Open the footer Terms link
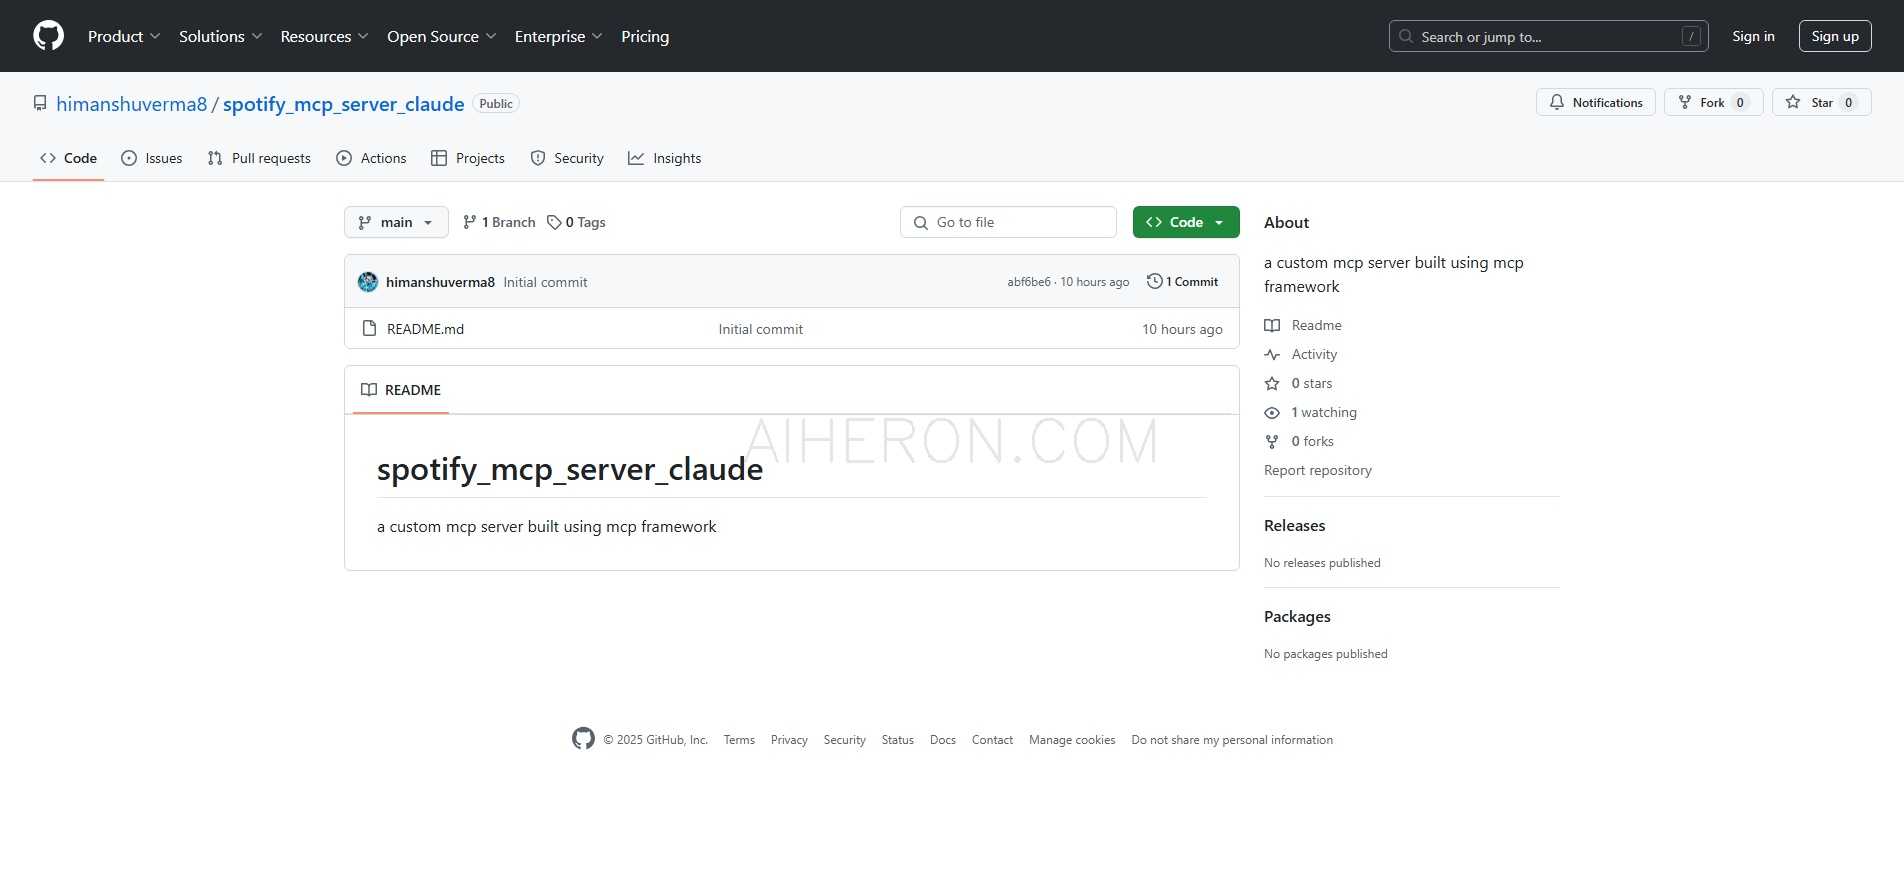The height and width of the screenshot is (880, 1904). (x=739, y=740)
